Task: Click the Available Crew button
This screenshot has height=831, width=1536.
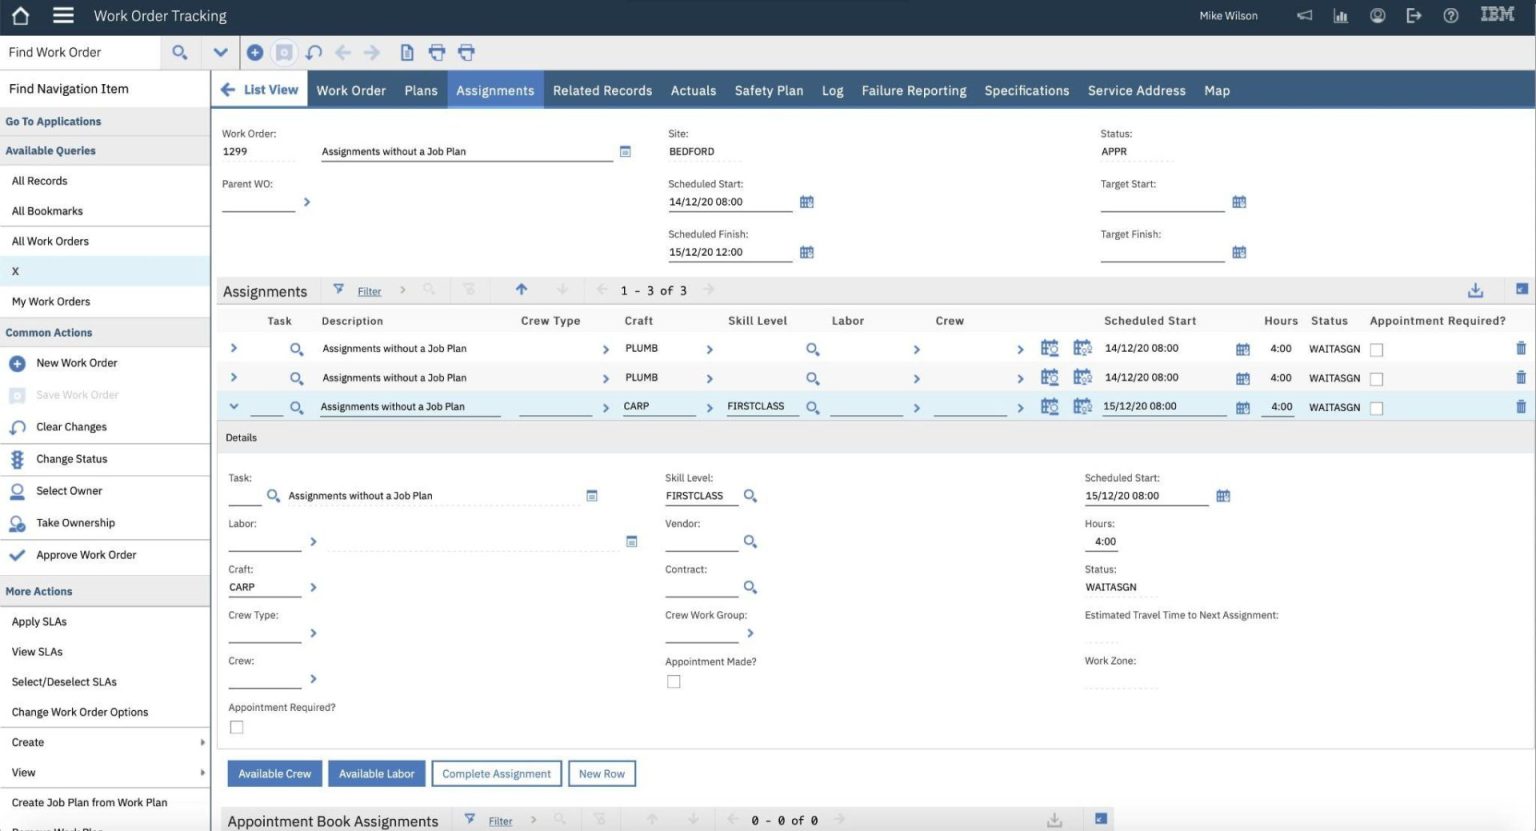Action: (274, 773)
